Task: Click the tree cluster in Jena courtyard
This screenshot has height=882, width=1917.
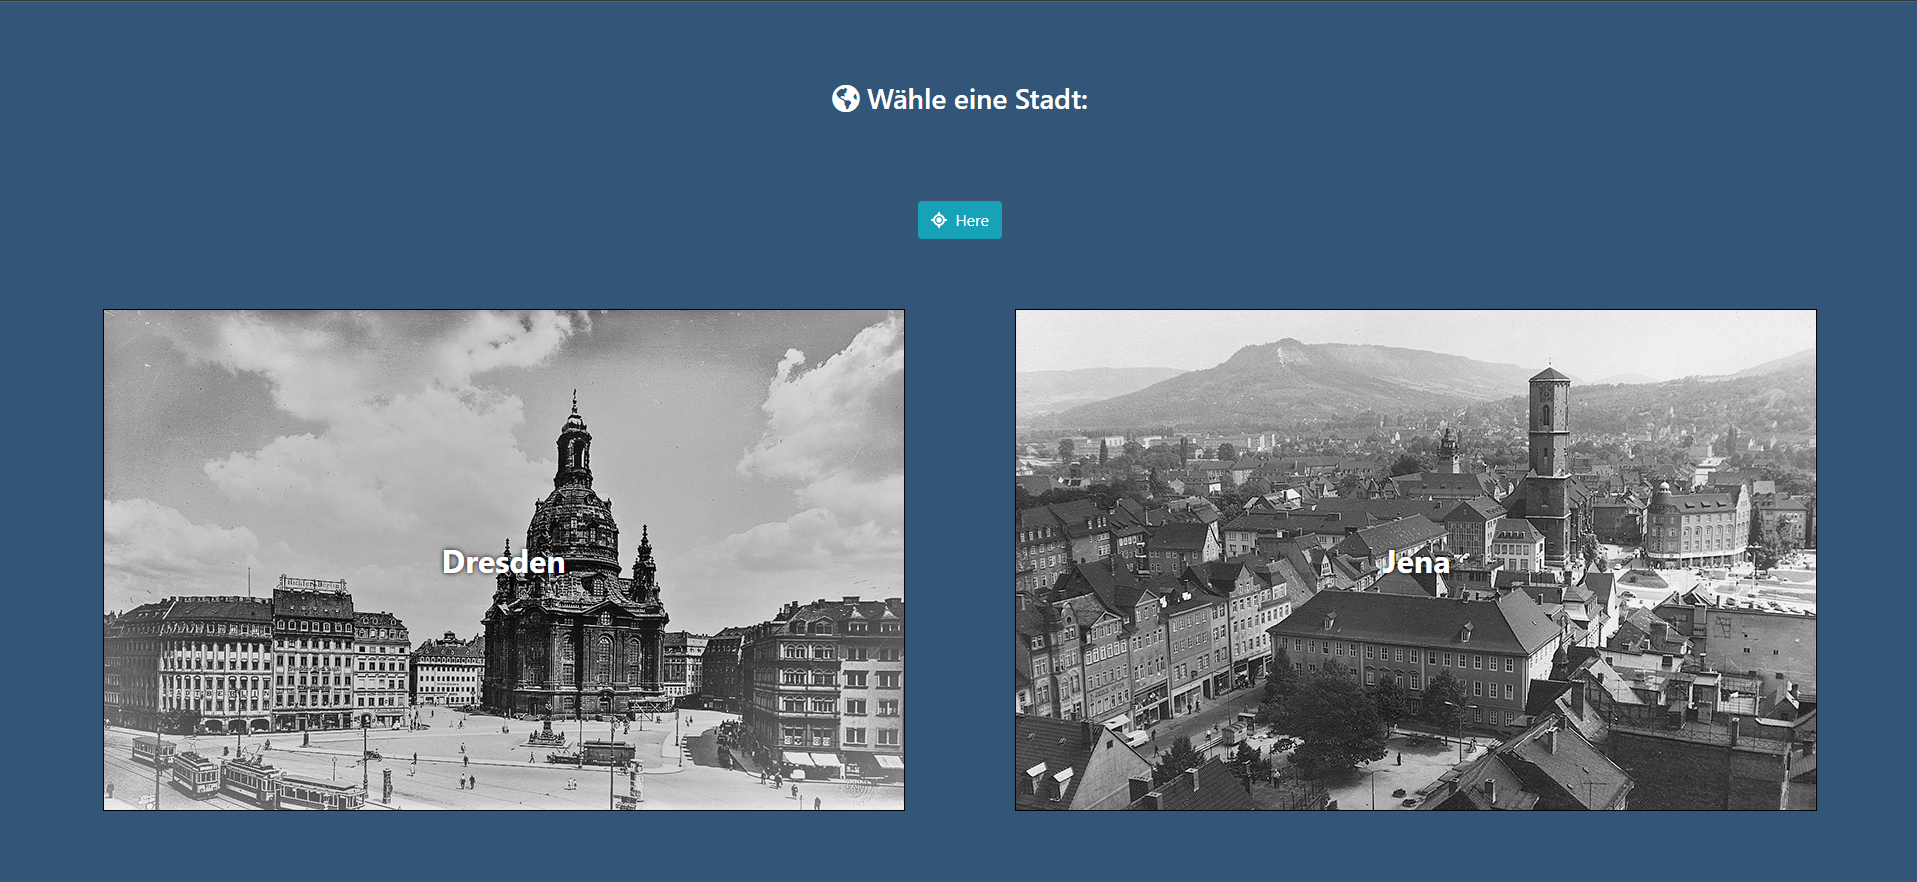Action: tap(1320, 715)
